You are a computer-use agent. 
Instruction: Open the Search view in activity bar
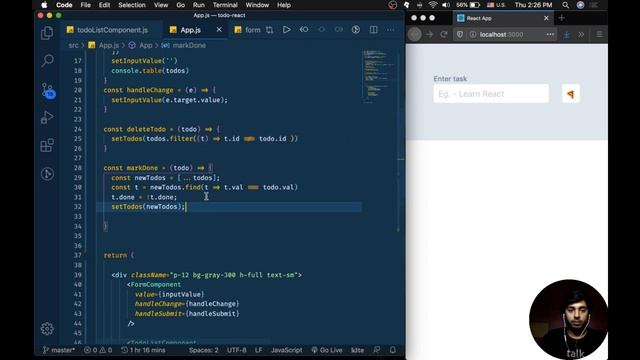coord(47,61)
